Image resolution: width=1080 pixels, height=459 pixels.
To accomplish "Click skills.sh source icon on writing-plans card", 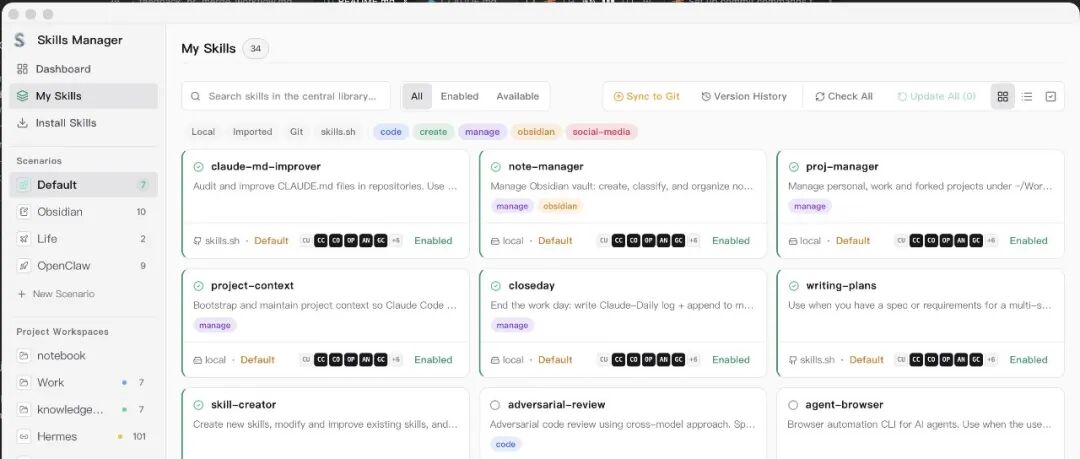I will [x=793, y=360].
